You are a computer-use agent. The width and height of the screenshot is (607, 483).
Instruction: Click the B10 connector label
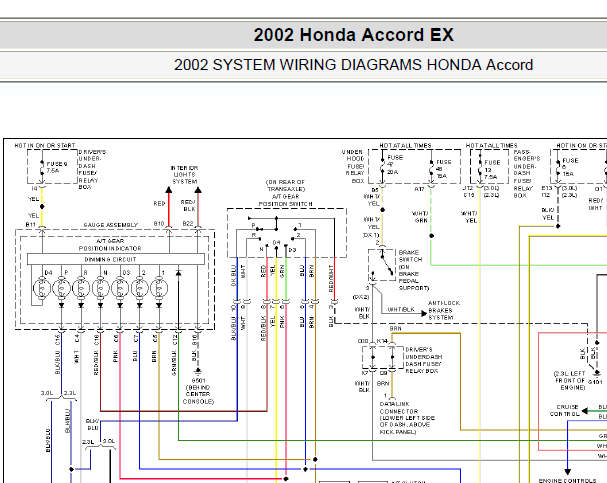159,224
